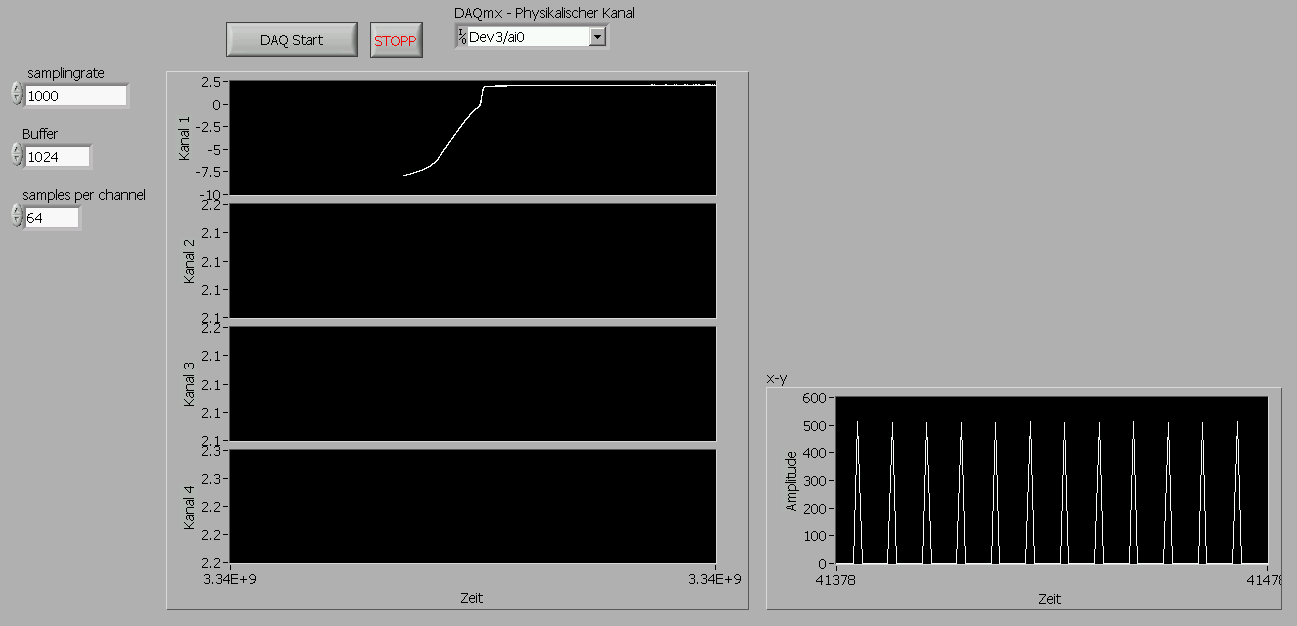Screen dimensions: 1297x626
Task: Click the samples per channel field
Action: click(x=52, y=217)
